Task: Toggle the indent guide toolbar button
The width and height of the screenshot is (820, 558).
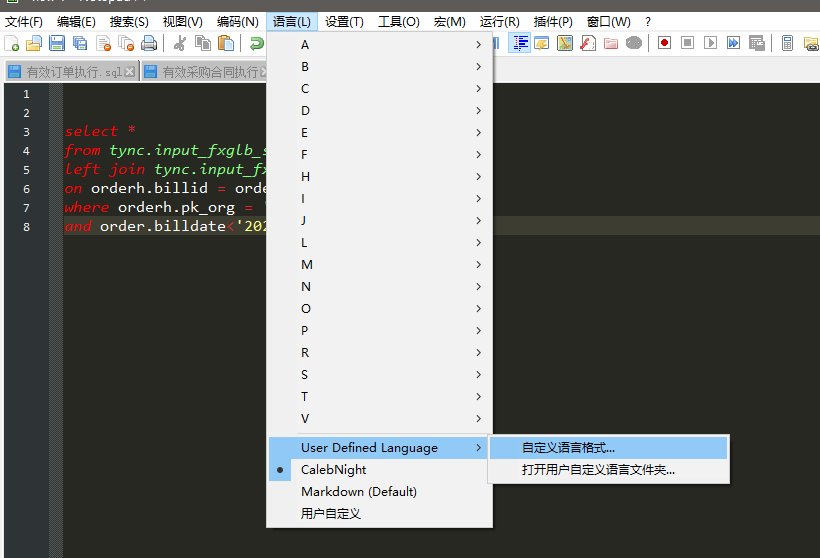Action: [519, 43]
